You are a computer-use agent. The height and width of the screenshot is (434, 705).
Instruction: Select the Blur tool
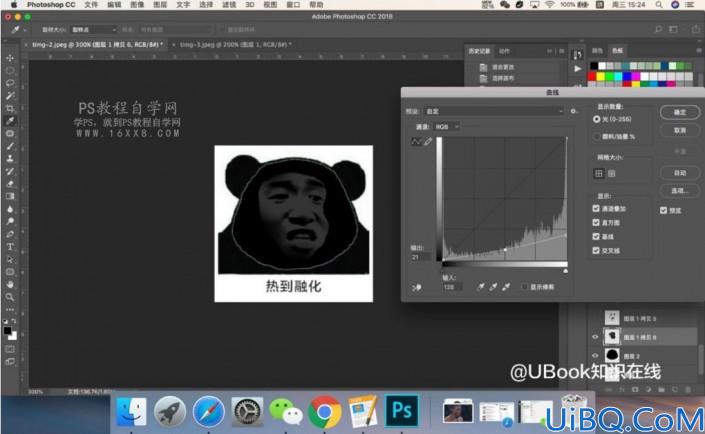pyautogui.click(x=10, y=209)
